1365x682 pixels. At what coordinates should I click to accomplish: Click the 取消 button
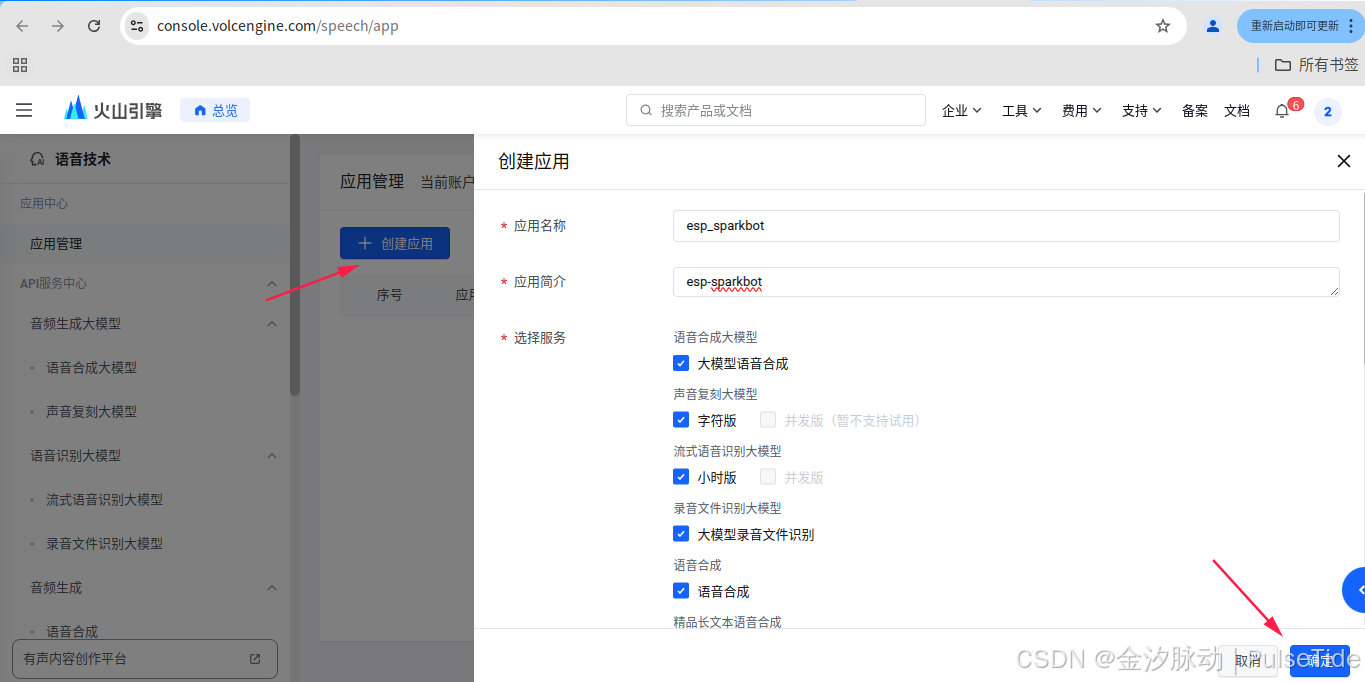pos(1248,660)
